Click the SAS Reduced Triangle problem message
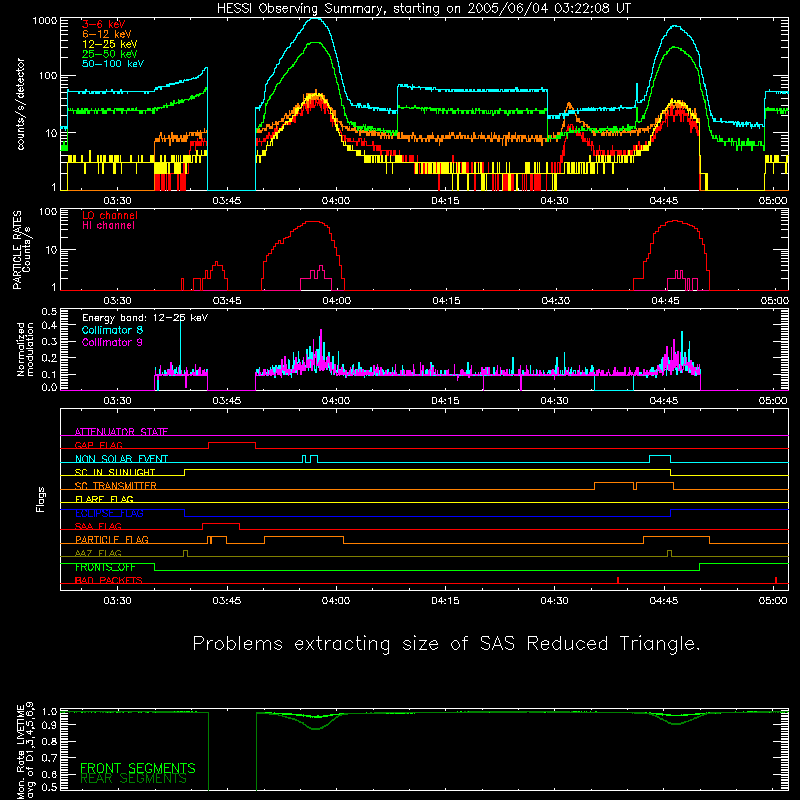800x800 pixels. pos(446,643)
